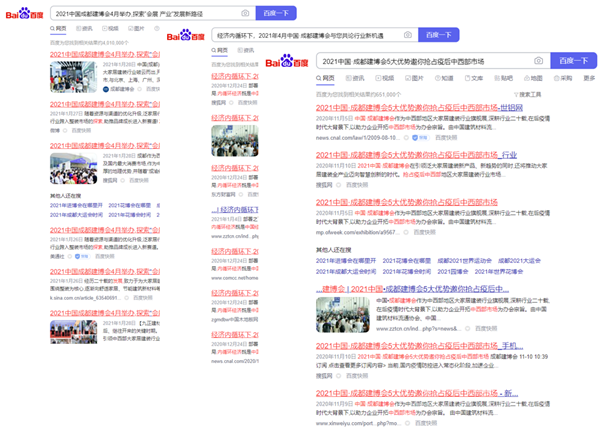Focus the search field containing 5大优势邀你抢占疫后中西部市场
This screenshot has height=430, width=600.
click(x=433, y=61)
